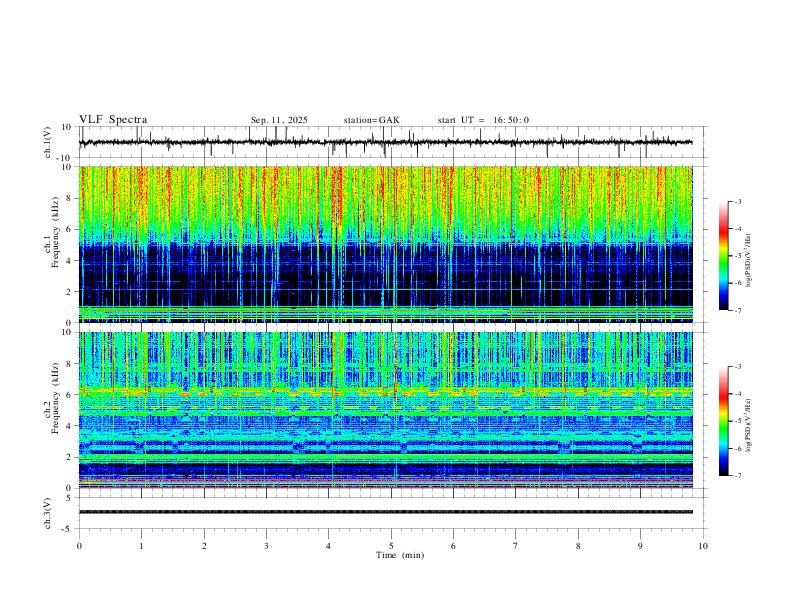The image size is (792, 612).
Task: Click time axis tick label "3"
Action: [266, 546]
